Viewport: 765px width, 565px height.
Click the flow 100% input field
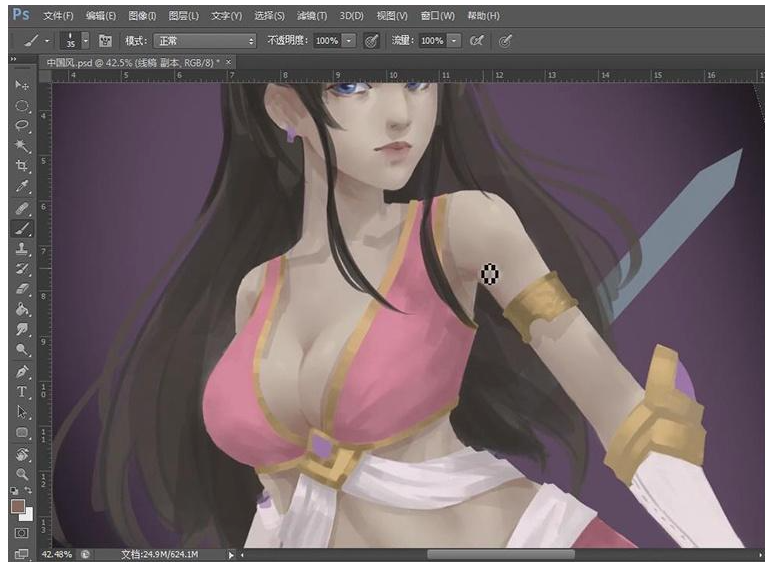432,41
